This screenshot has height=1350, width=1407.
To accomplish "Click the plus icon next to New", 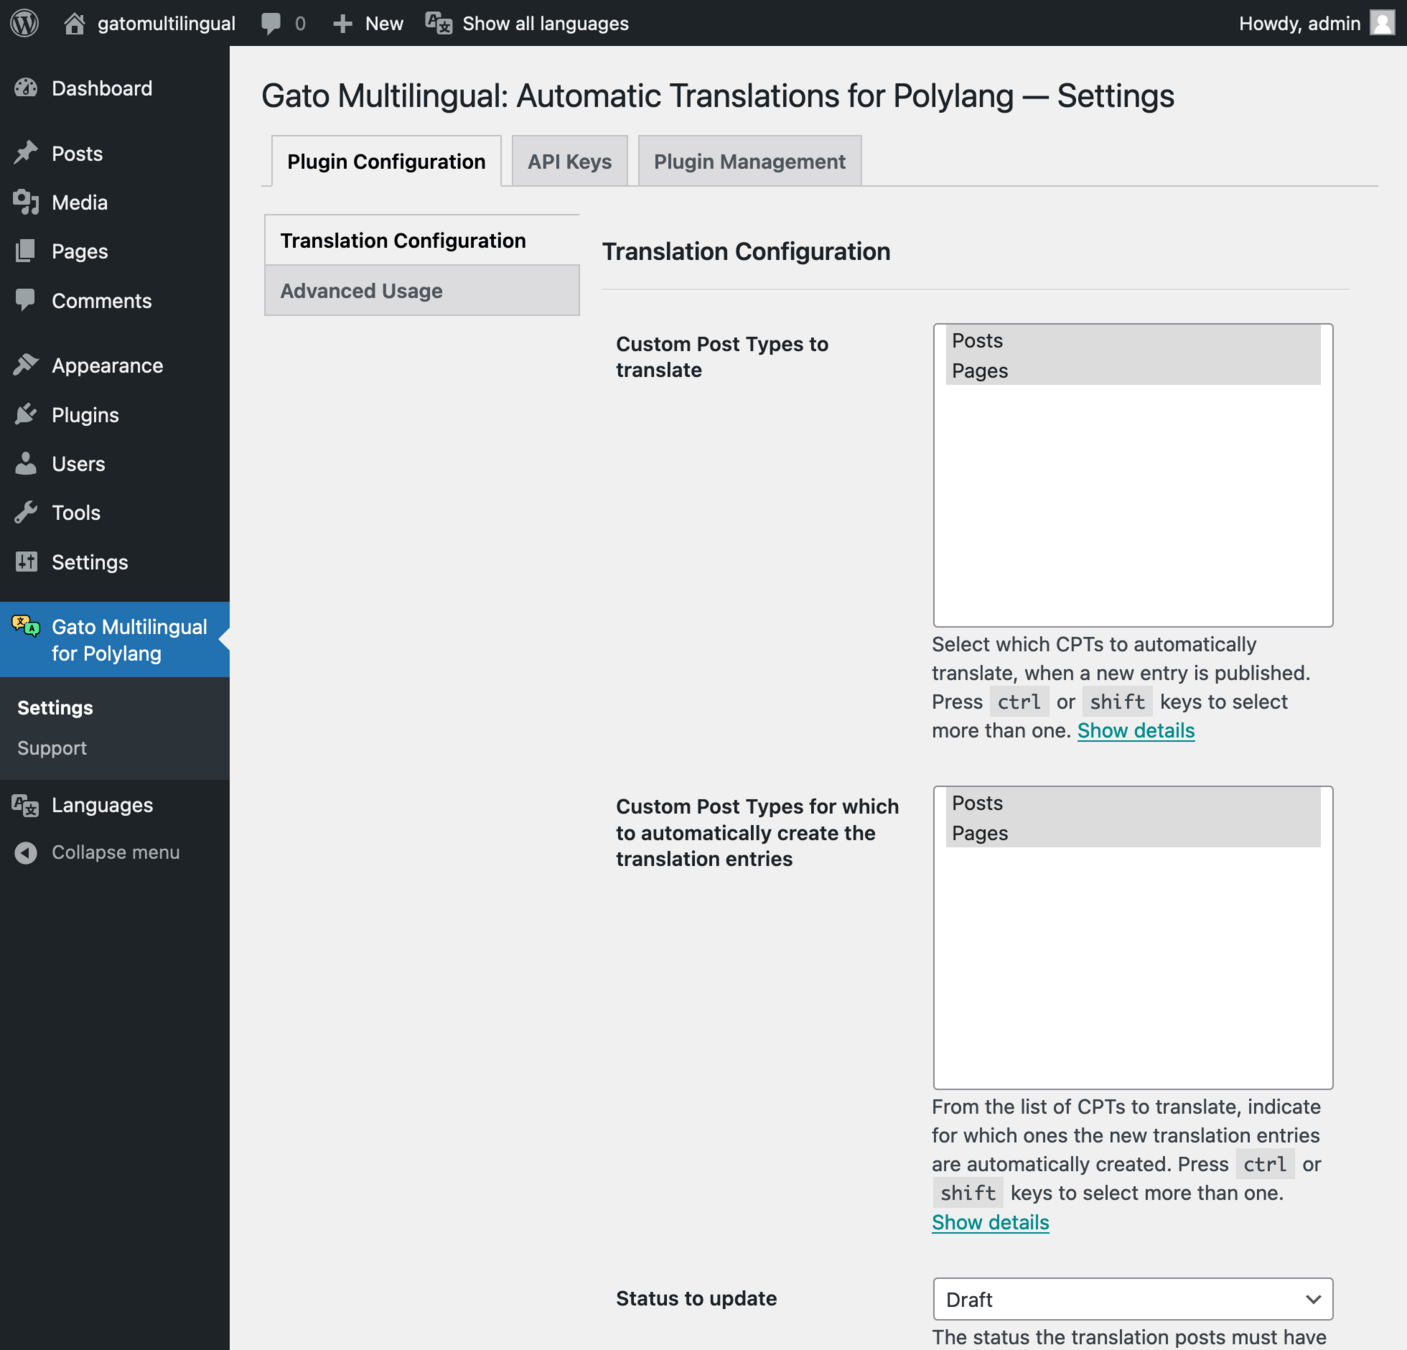I will [343, 23].
